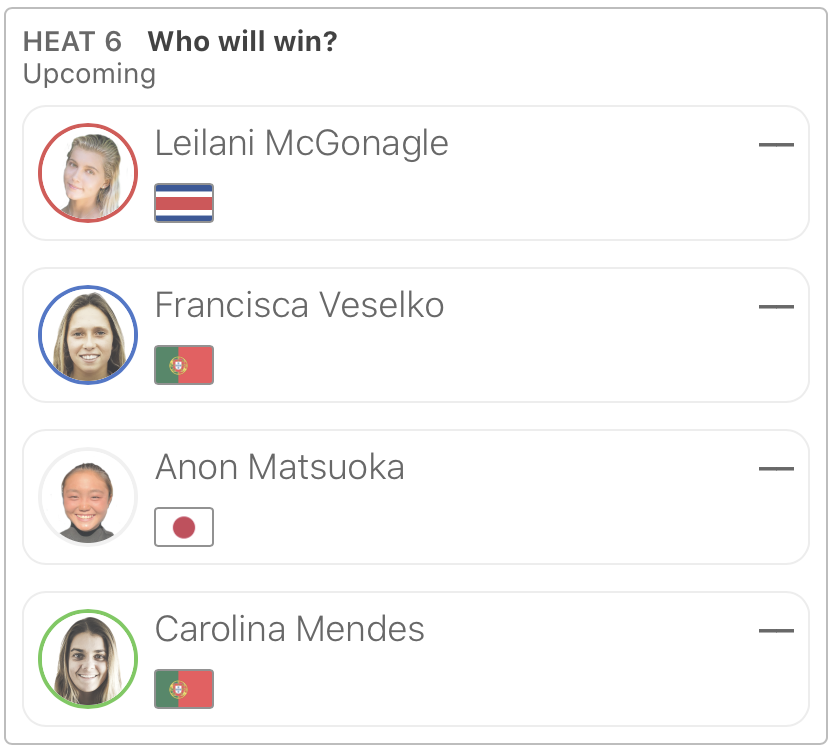This screenshot has width=836, height=750.
Task: Click the HEAT 6 label
Action: [x=72, y=42]
